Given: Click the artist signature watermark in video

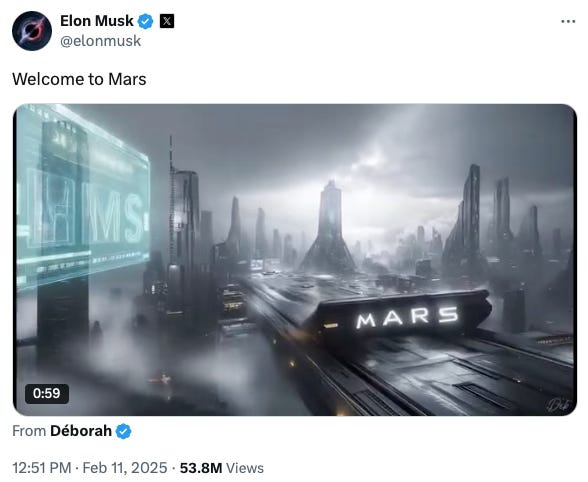Looking at the screenshot, I should 557,405.
